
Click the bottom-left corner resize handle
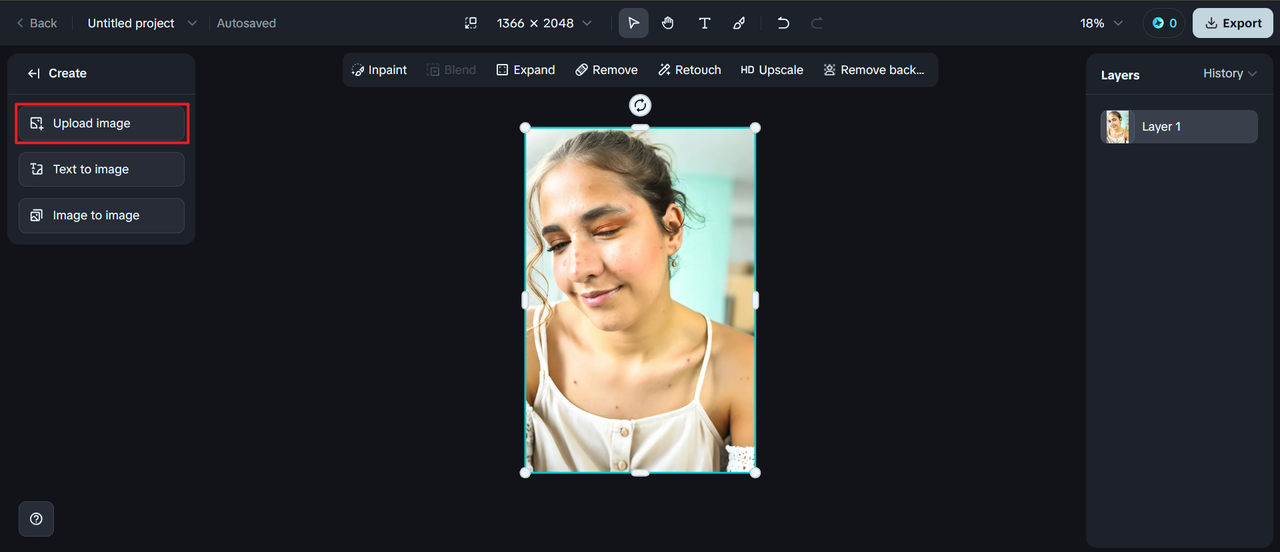(x=525, y=472)
